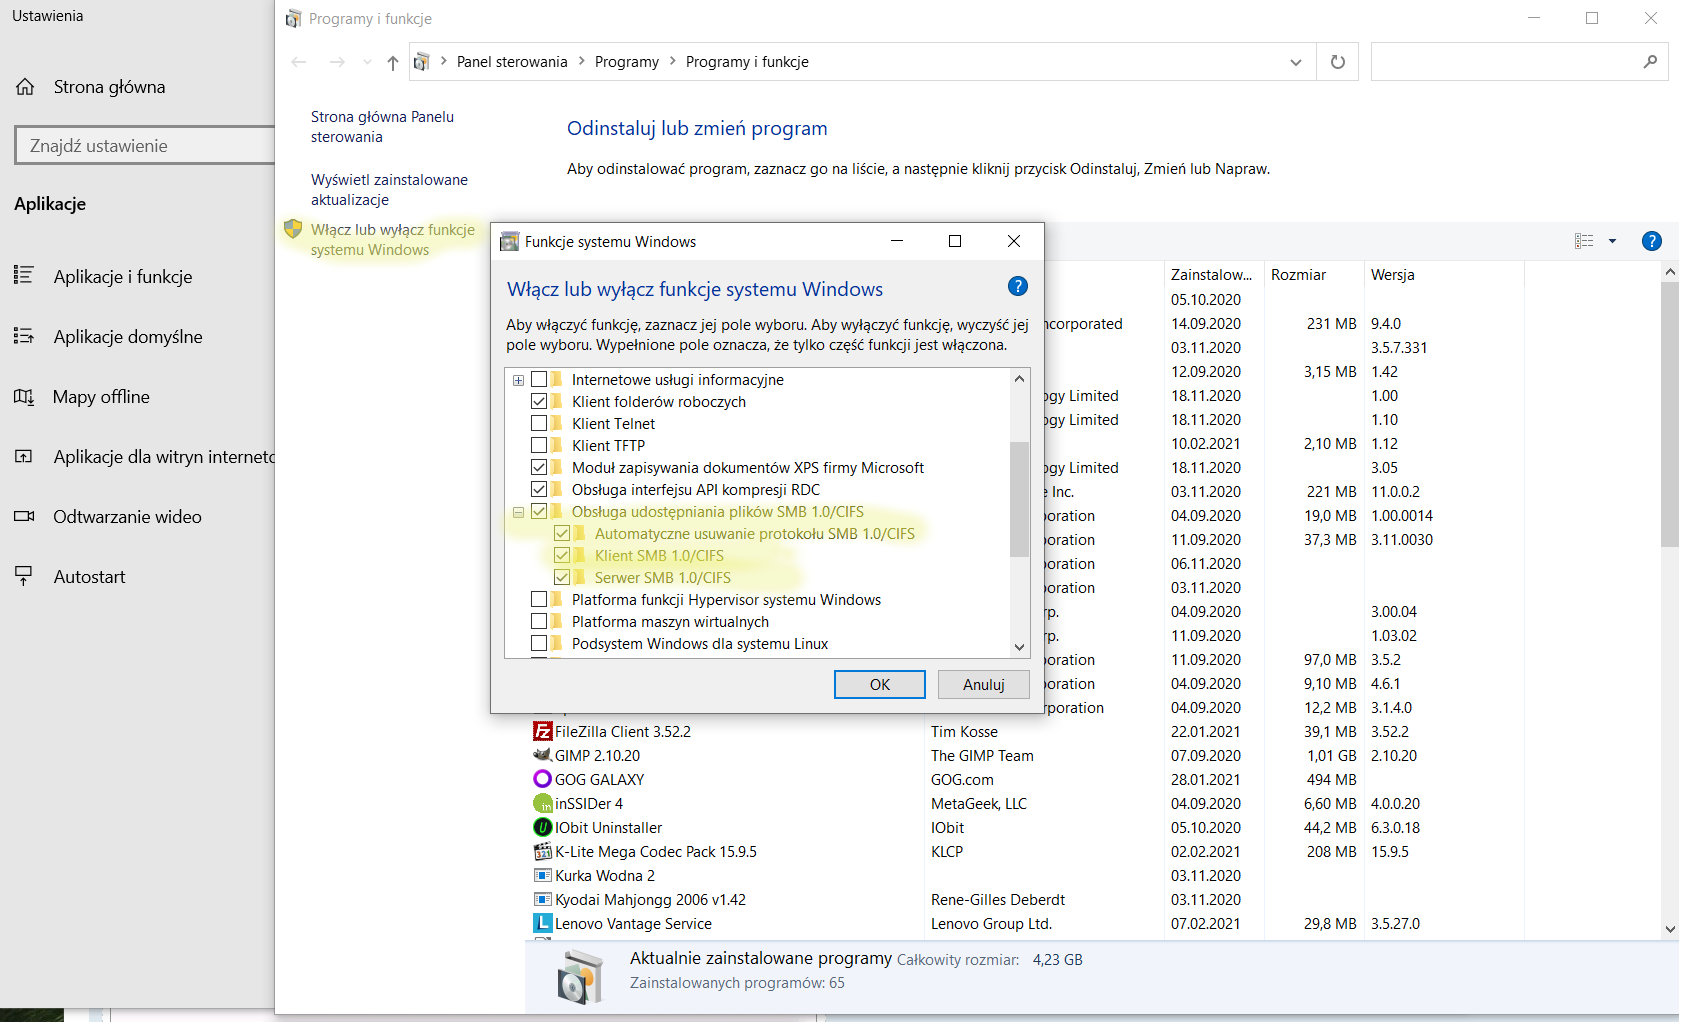
Task: Check Platforma maszyn wirtualnych checkbox
Action: (539, 621)
